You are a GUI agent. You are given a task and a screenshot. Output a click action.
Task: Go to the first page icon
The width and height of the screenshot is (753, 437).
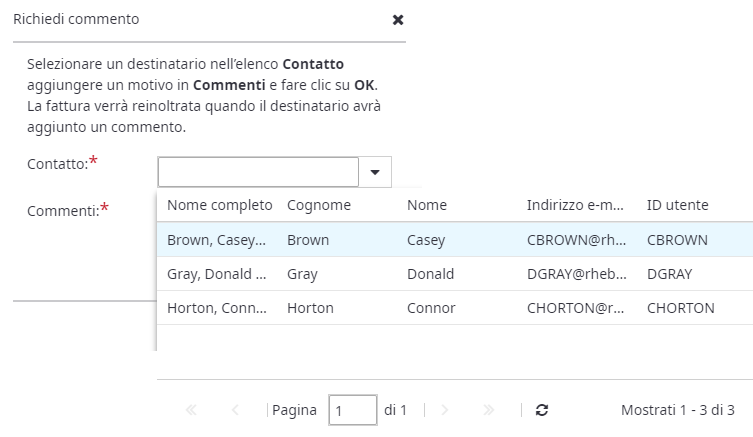click(192, 410)
